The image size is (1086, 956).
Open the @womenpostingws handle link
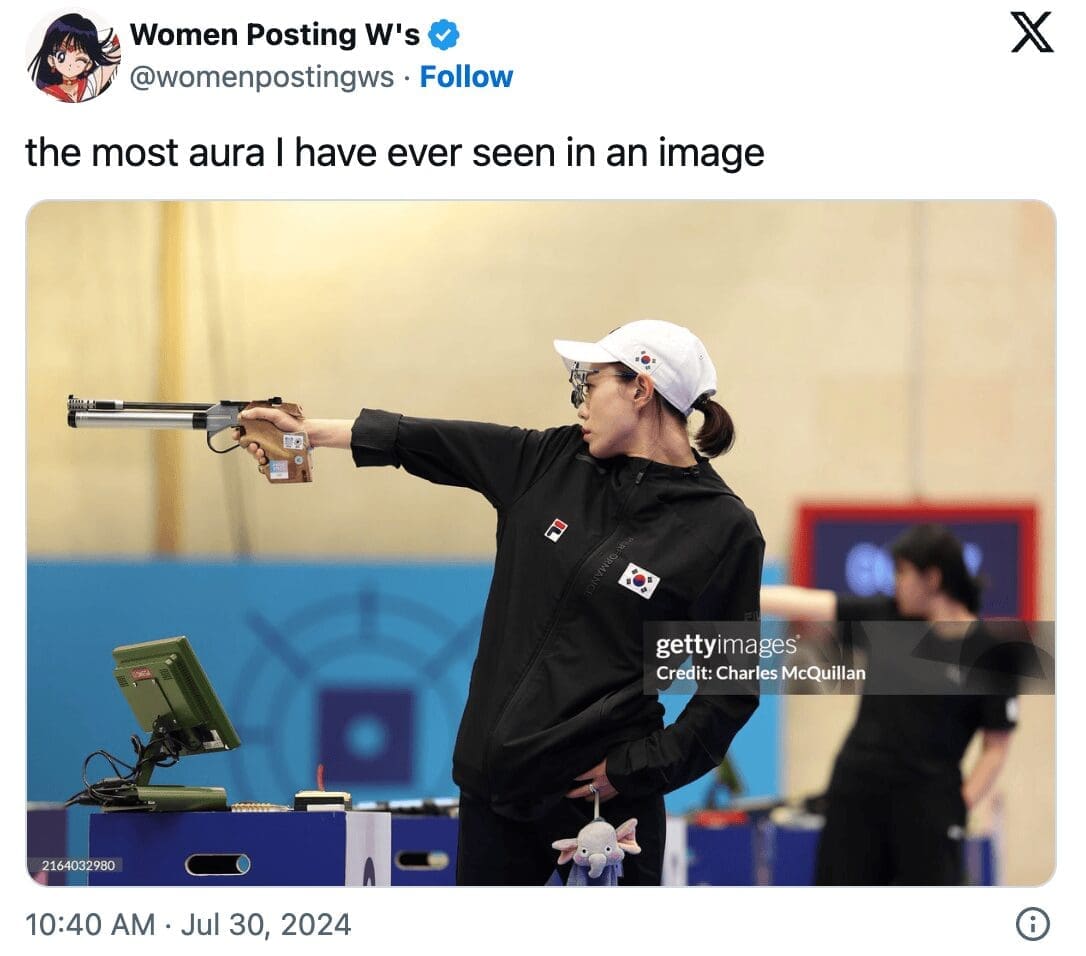[262, 77]
